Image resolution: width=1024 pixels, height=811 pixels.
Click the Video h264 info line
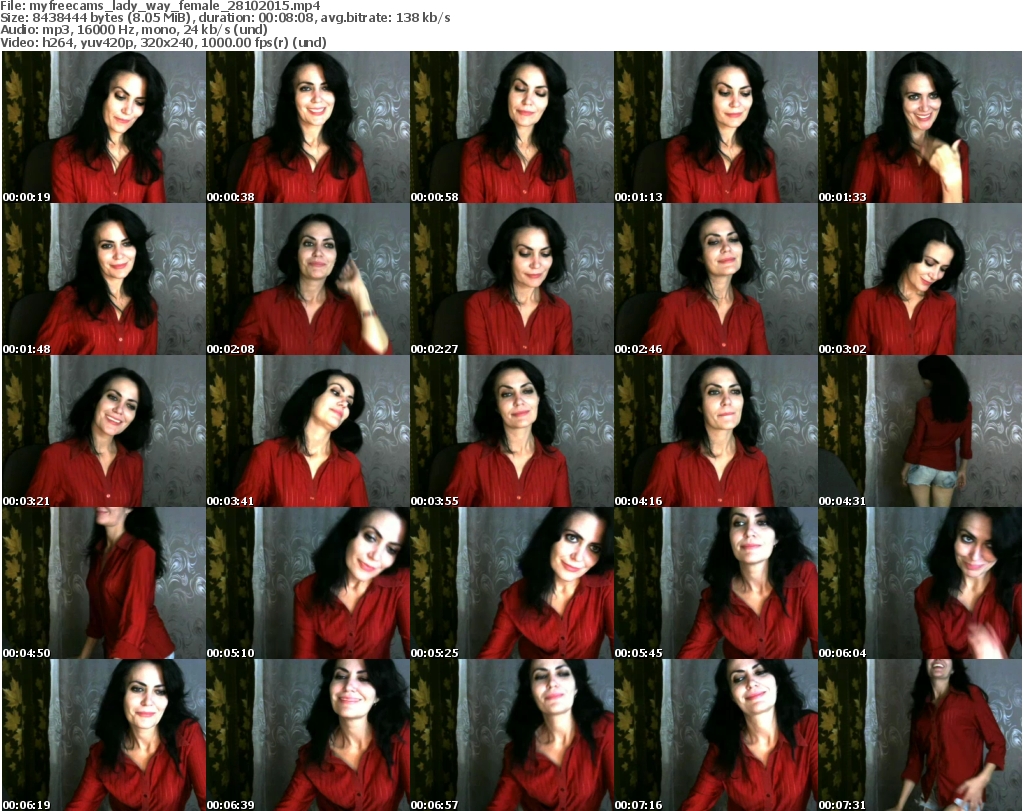tap(163, 42)
